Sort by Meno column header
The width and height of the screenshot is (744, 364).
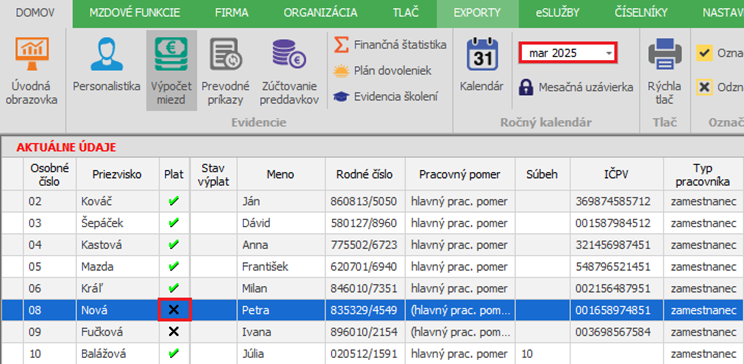(x=281, y=174)
